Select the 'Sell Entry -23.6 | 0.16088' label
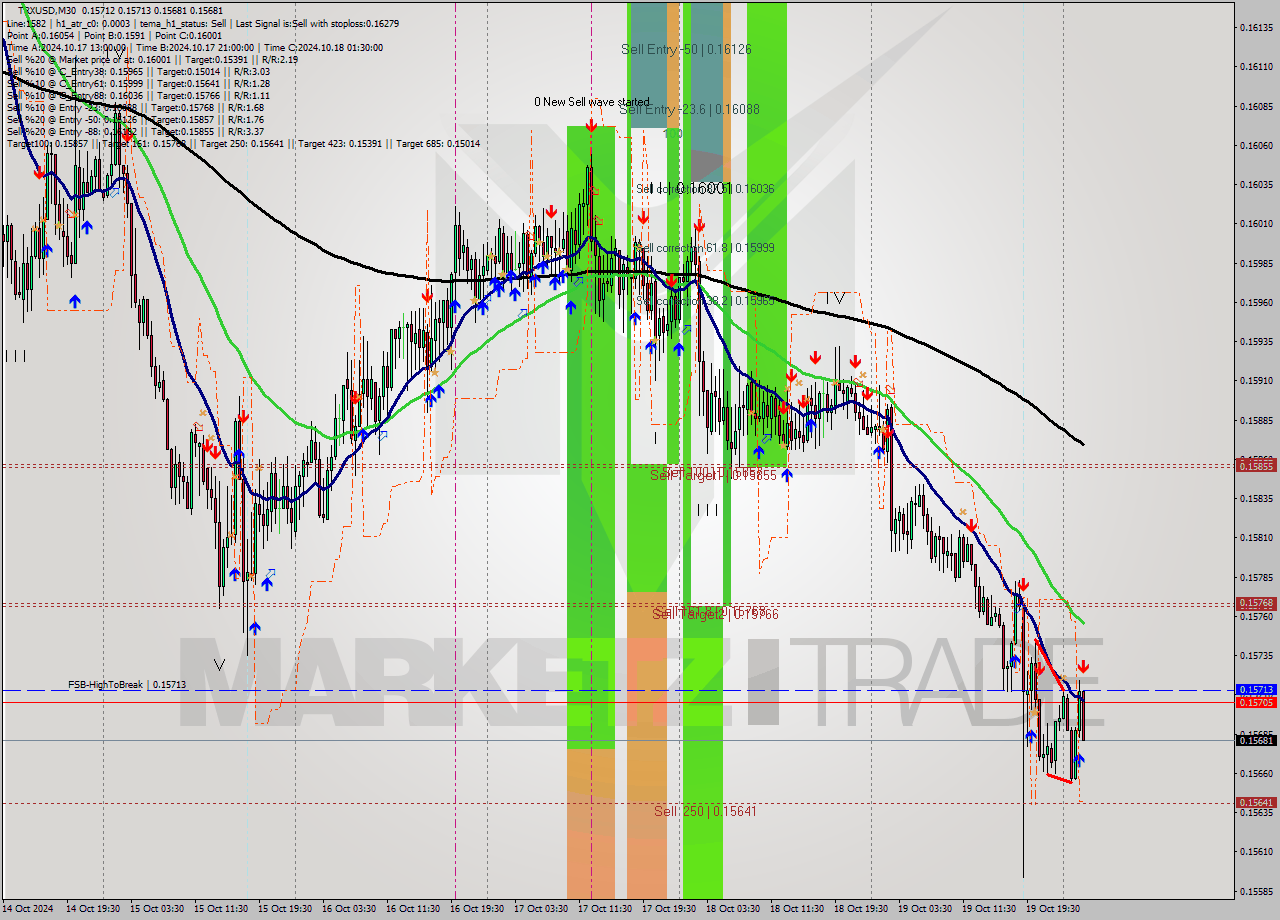Screen dimensions: 1280x920 (x=689, y=110)
